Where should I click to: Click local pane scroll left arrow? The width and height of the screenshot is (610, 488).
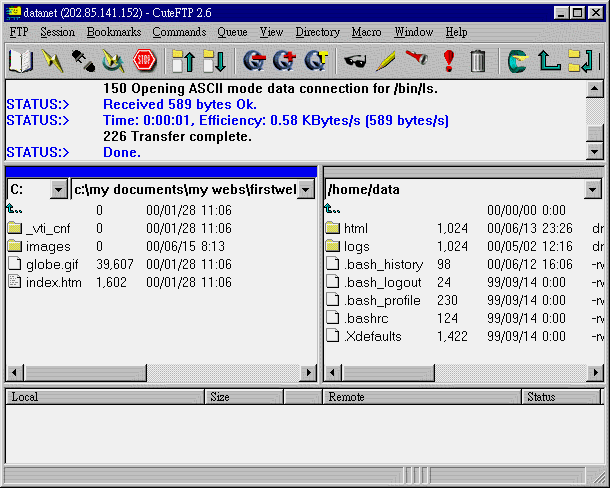(14, 372)
